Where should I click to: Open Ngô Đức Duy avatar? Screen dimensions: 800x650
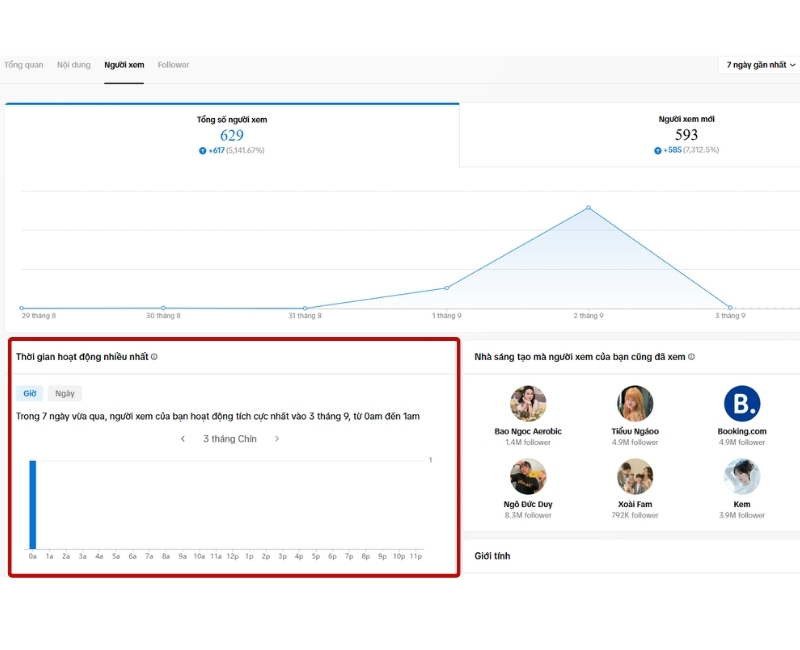pyautogui.click(x=528, y=477)
